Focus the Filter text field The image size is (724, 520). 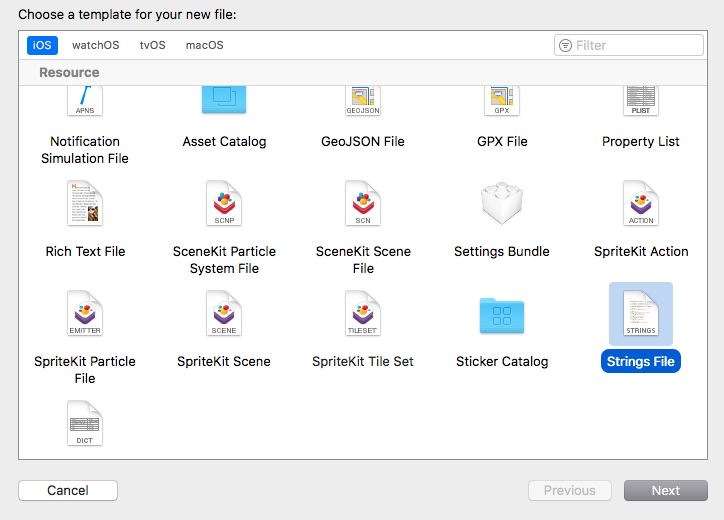(628, 45)
